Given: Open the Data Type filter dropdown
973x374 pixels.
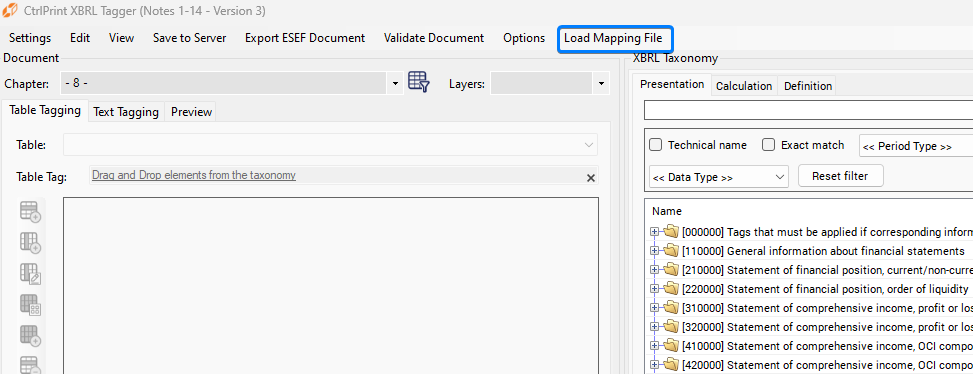Looking at the screenshot, I should 719,177.
